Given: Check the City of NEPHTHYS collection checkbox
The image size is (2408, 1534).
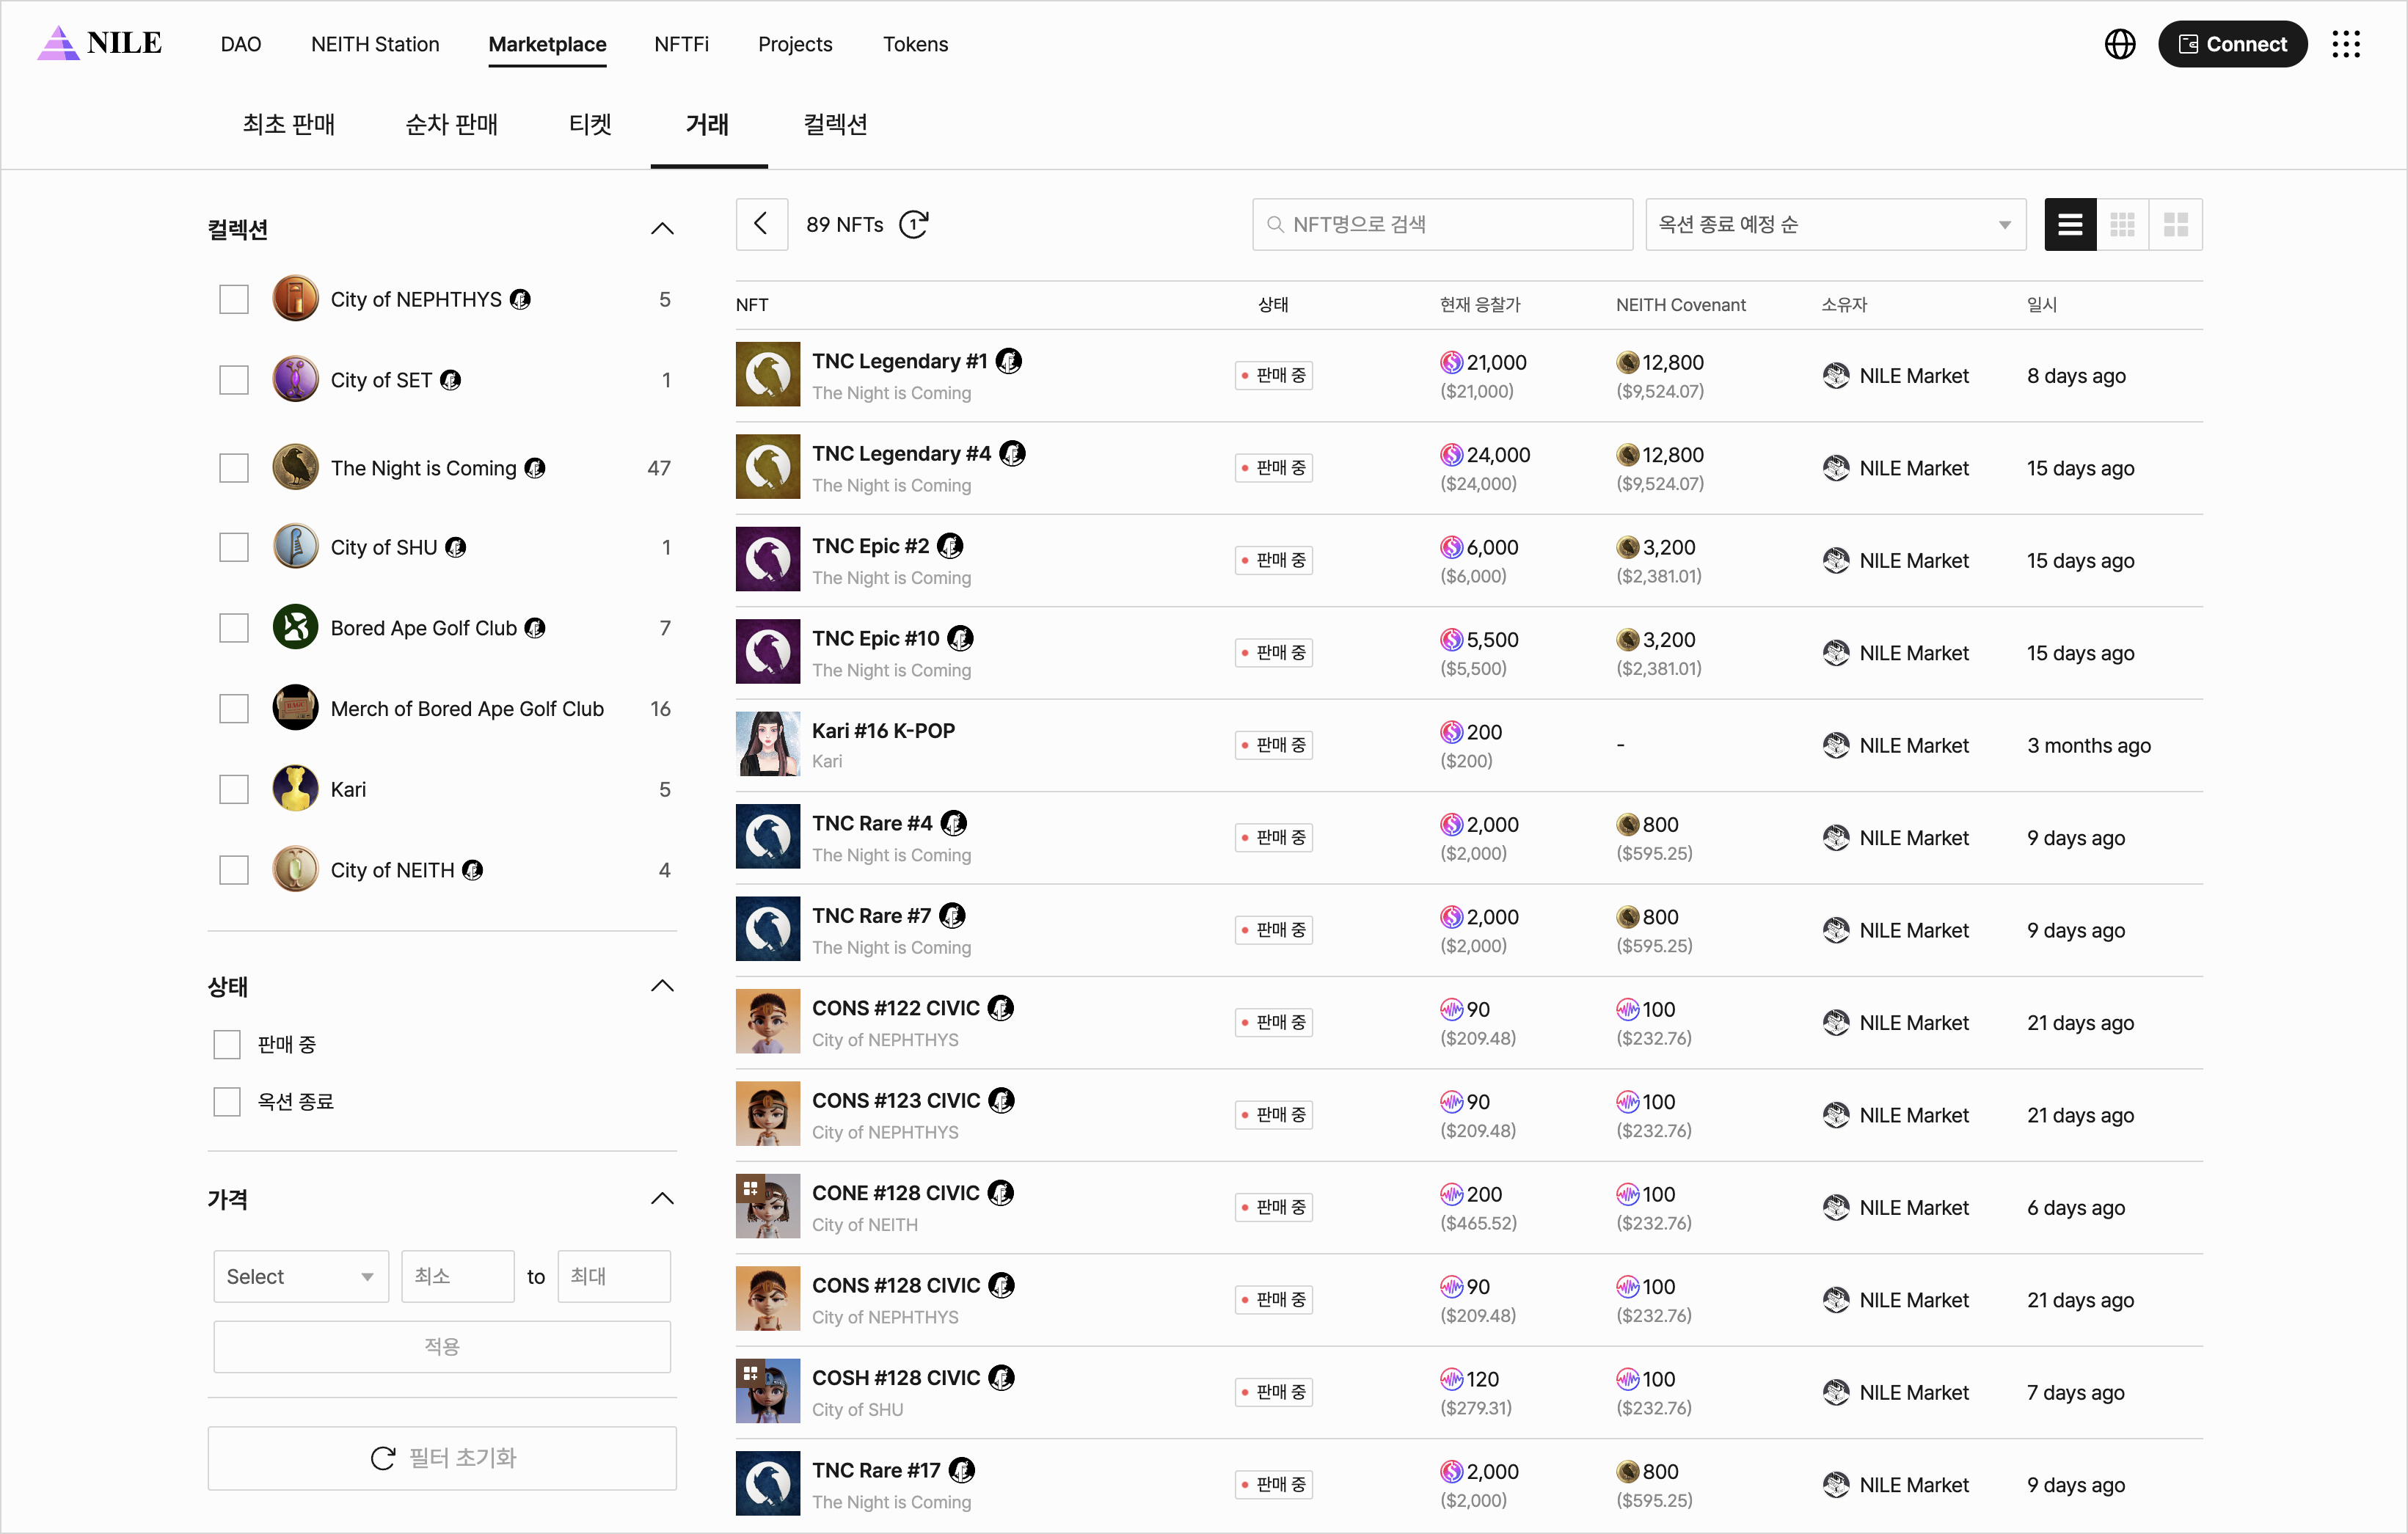Looking at the screenshot, I should (x=234, y=299).
